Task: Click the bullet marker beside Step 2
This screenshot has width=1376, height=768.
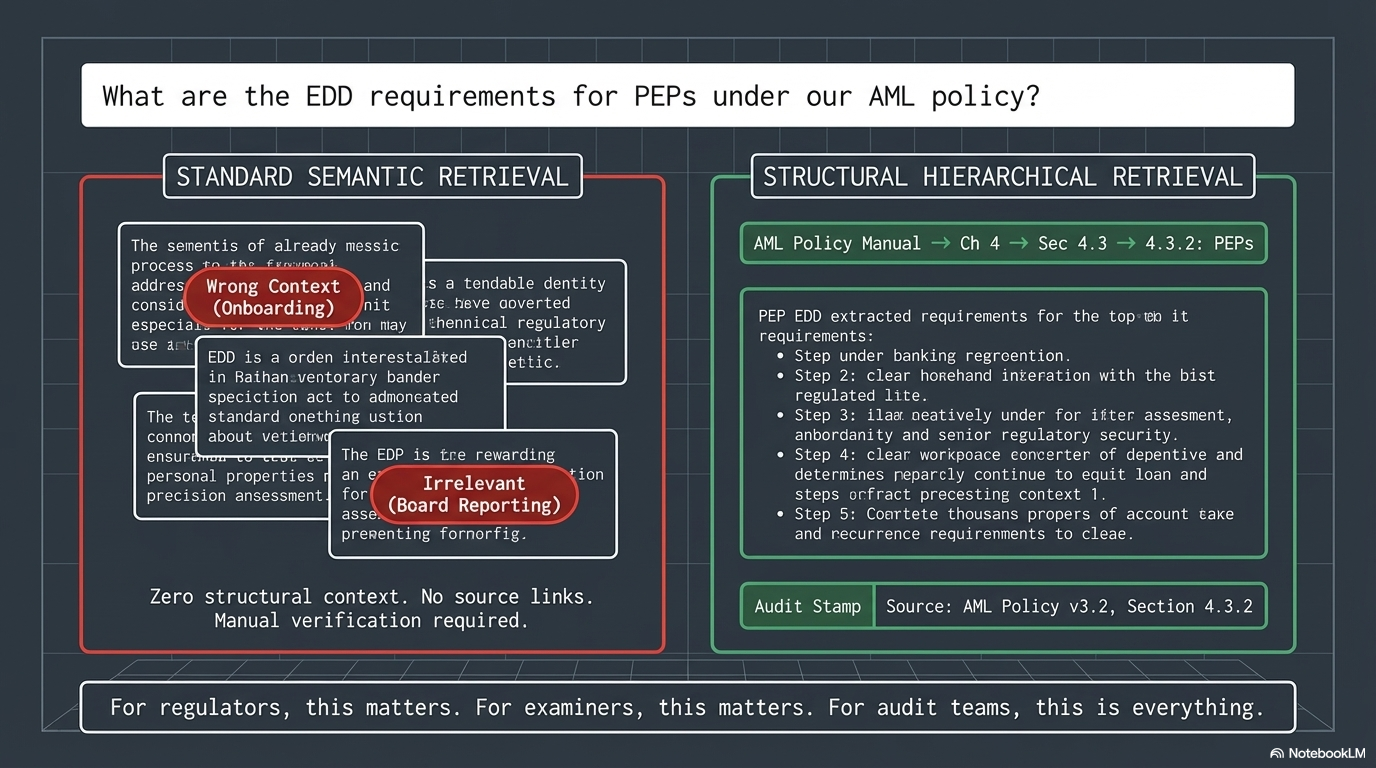Action: click(780, 375)
